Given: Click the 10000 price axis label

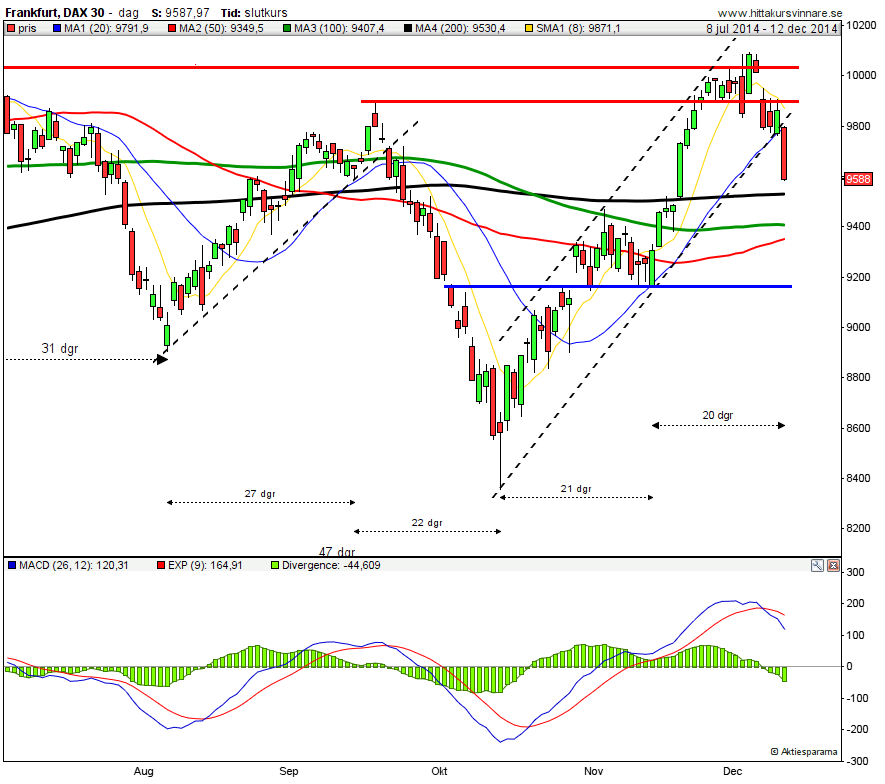Looking at the screenshot, I should (861, 76).
